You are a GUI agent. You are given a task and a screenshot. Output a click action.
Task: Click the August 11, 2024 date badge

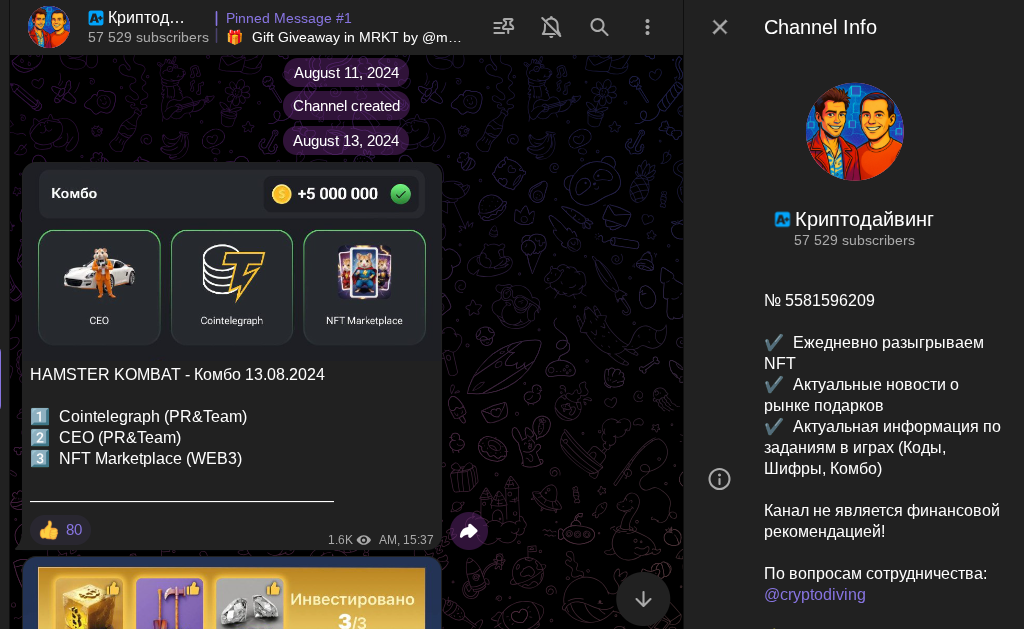tap(346, 73)
